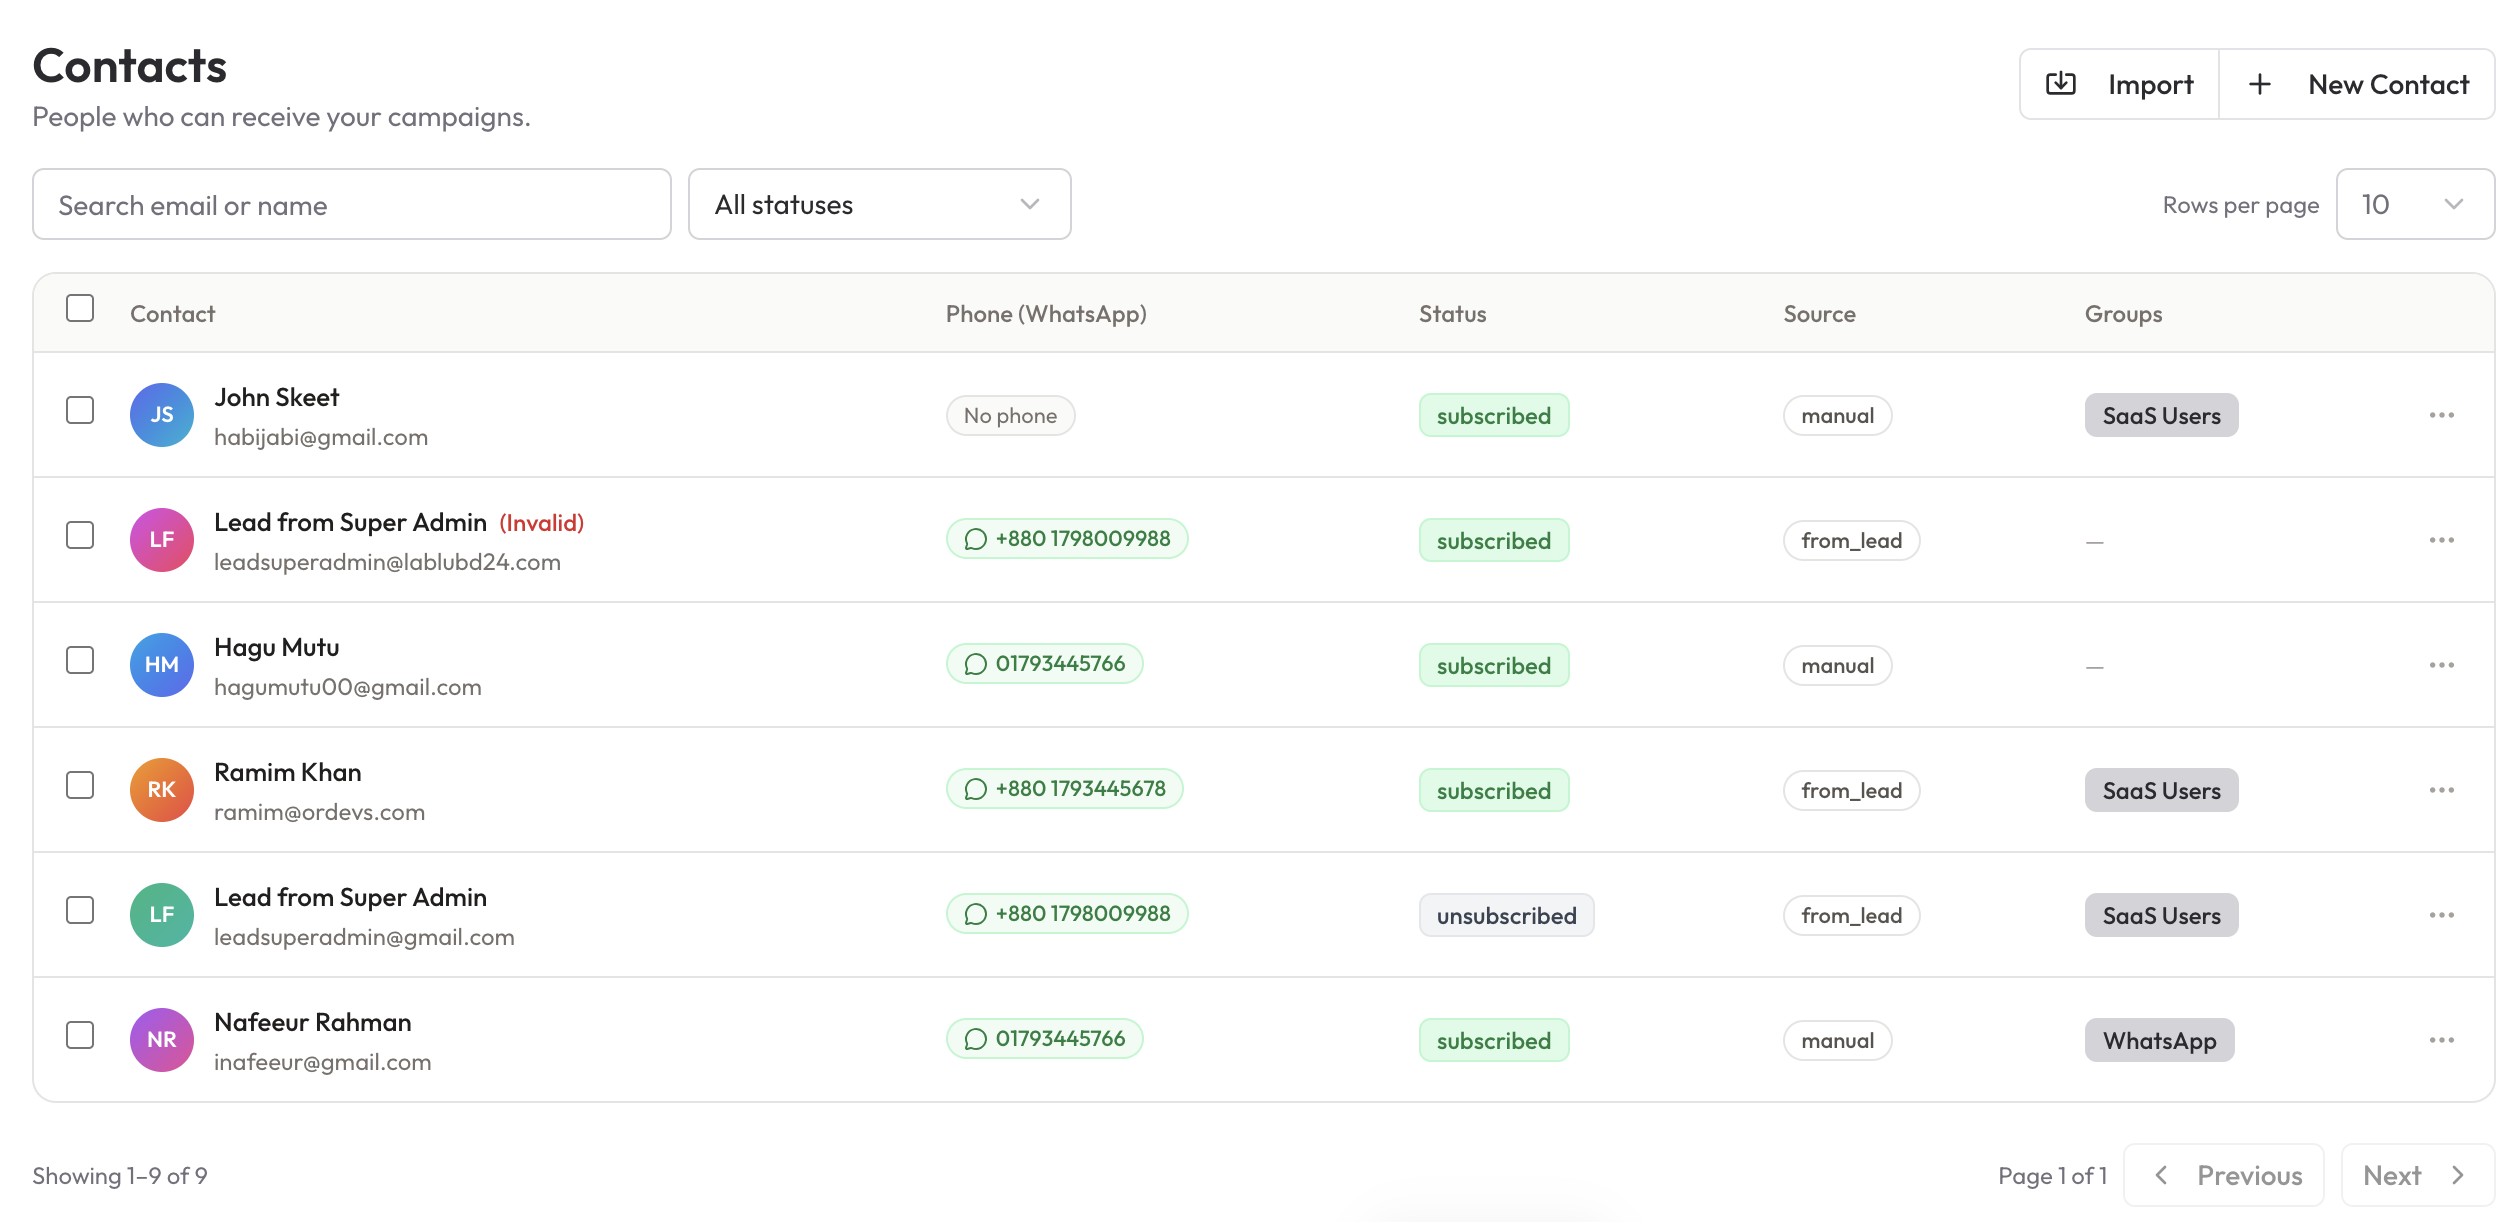Image resolution: width=2520 pixels, height=1222 pixels.
Task: Click the No phone badge for John Skeet
Action: (1010, 415)
